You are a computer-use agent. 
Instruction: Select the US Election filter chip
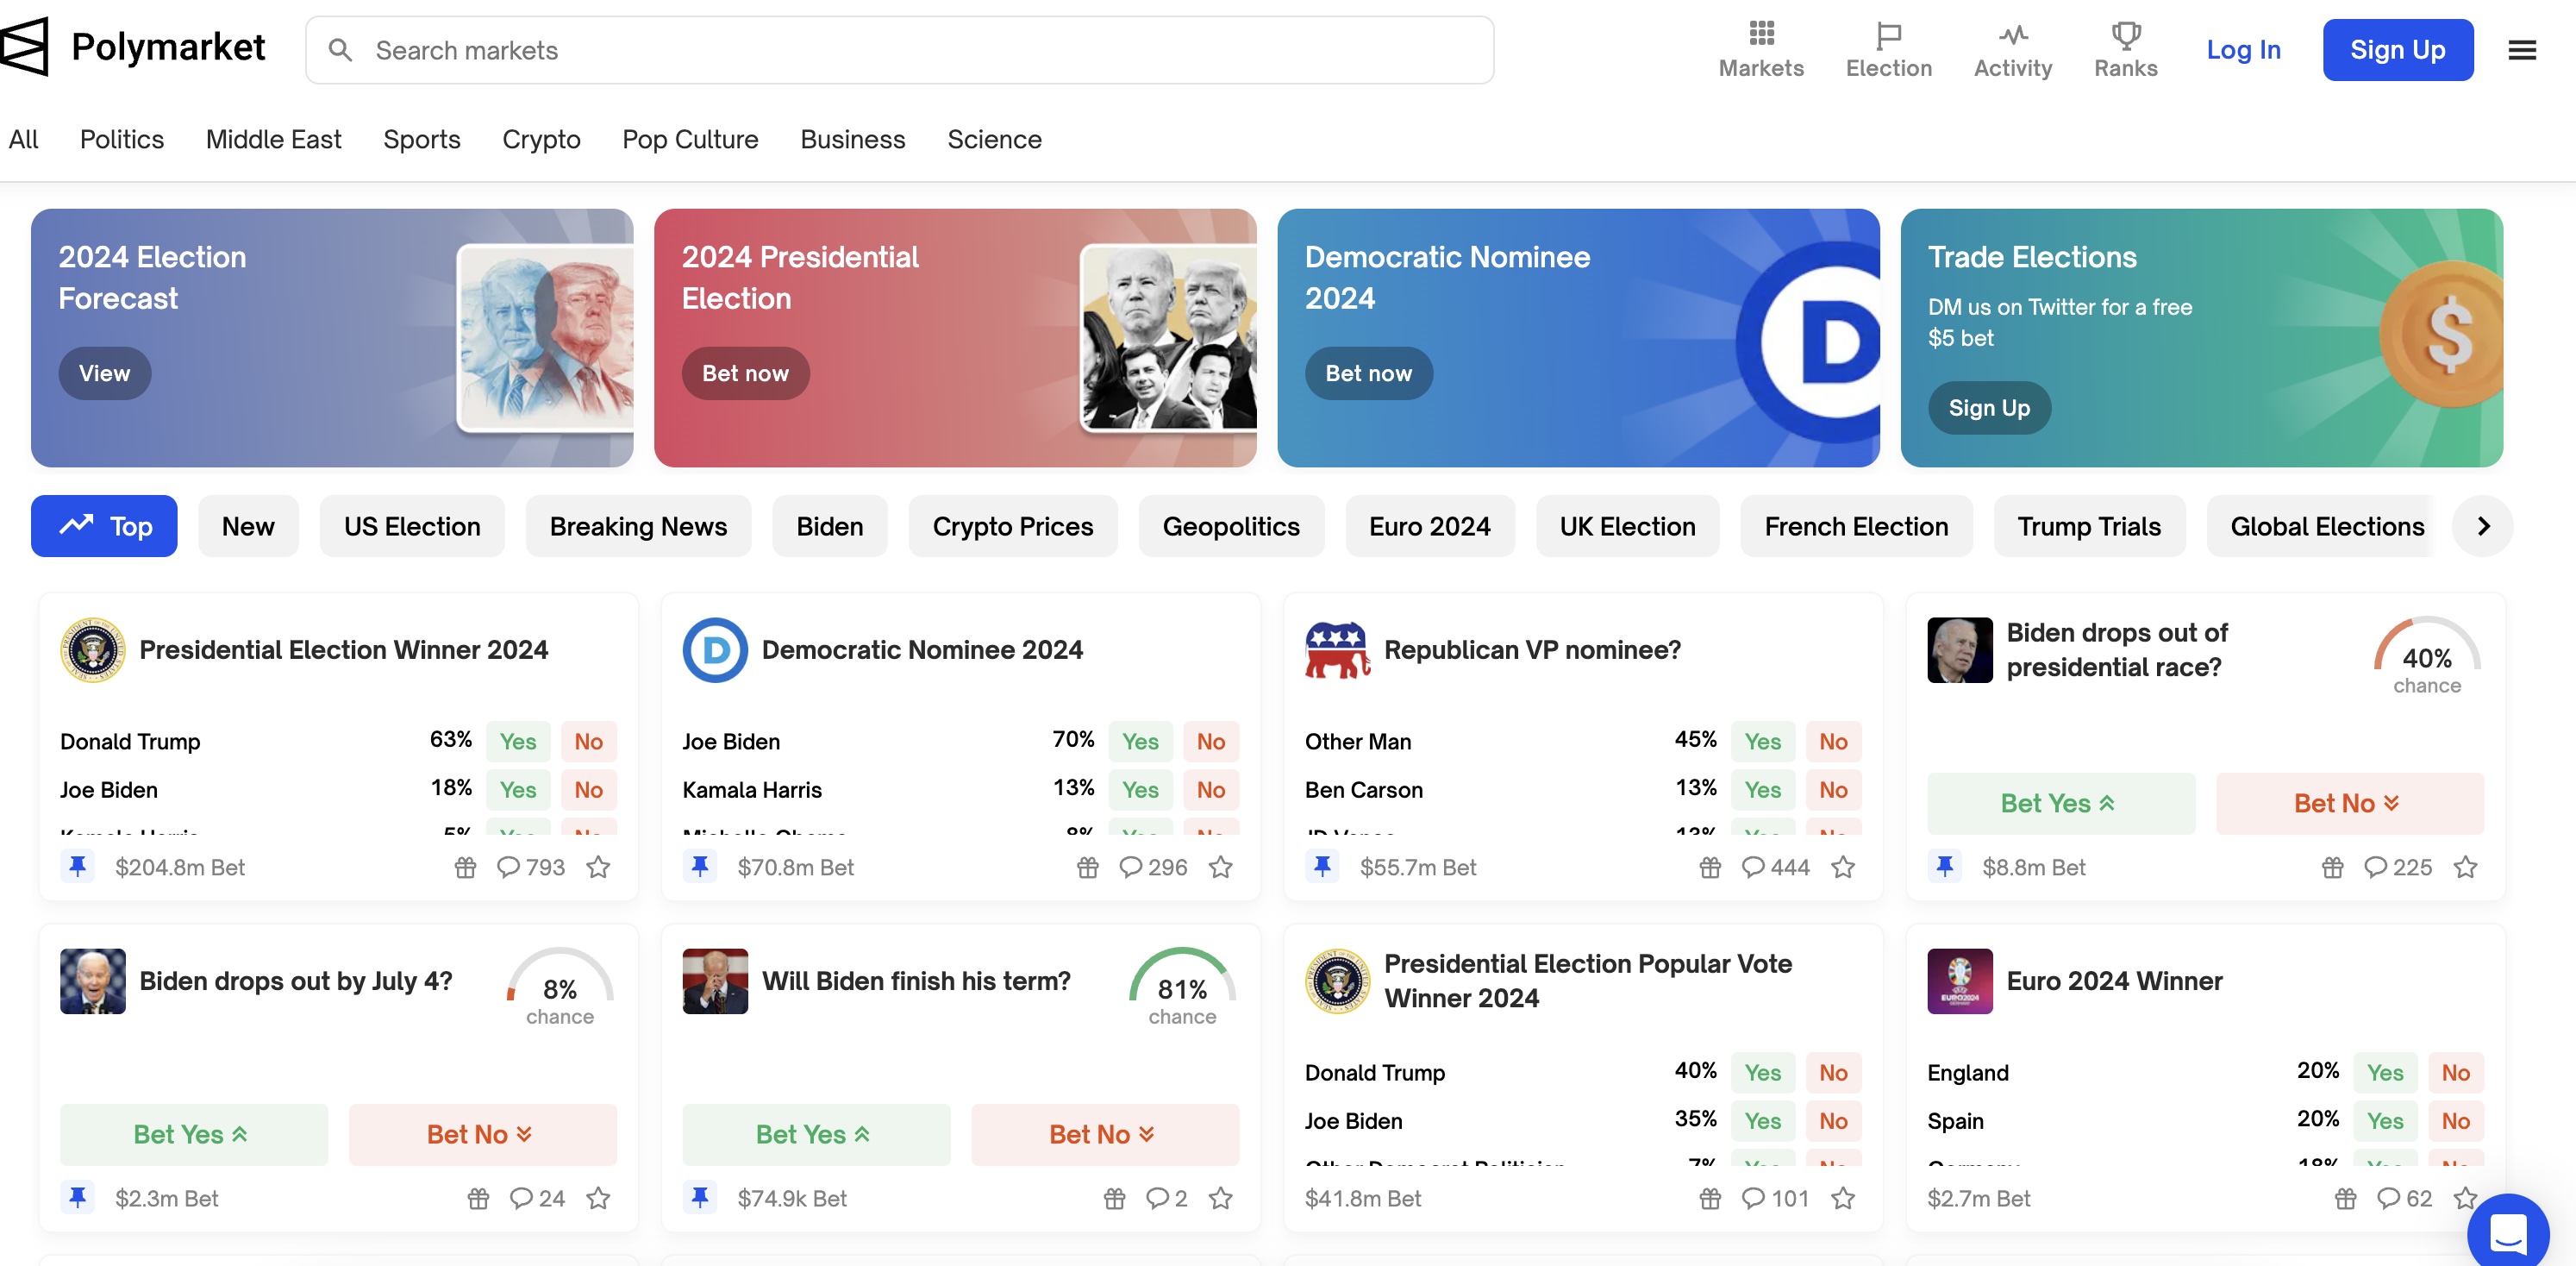[412, 526]
